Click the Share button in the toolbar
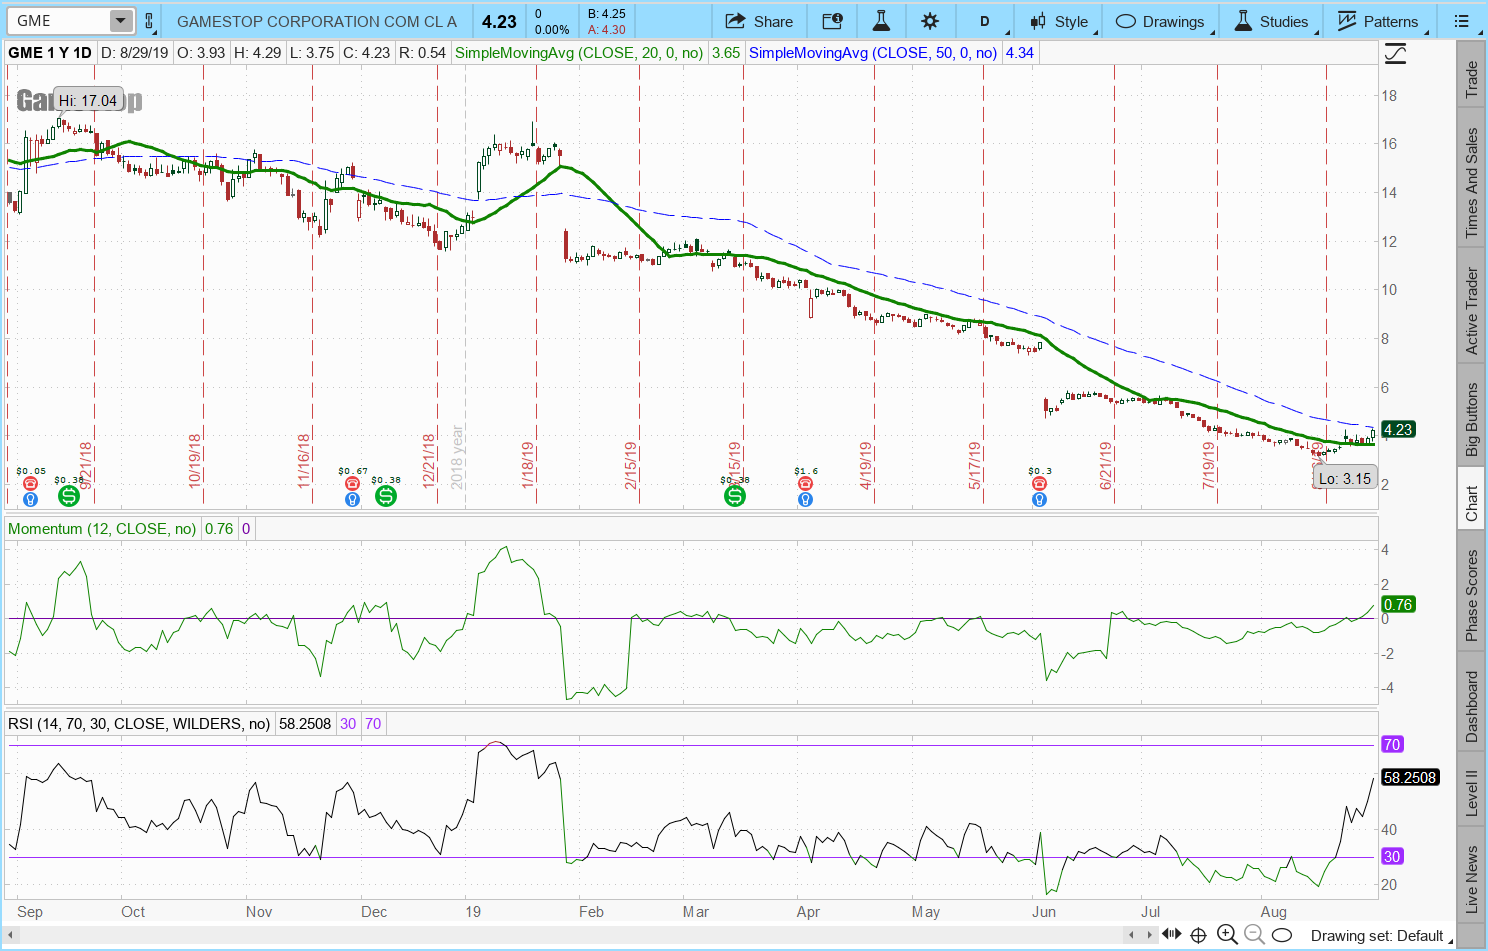Screen dimensions: 1488x951 pos(759,21)
